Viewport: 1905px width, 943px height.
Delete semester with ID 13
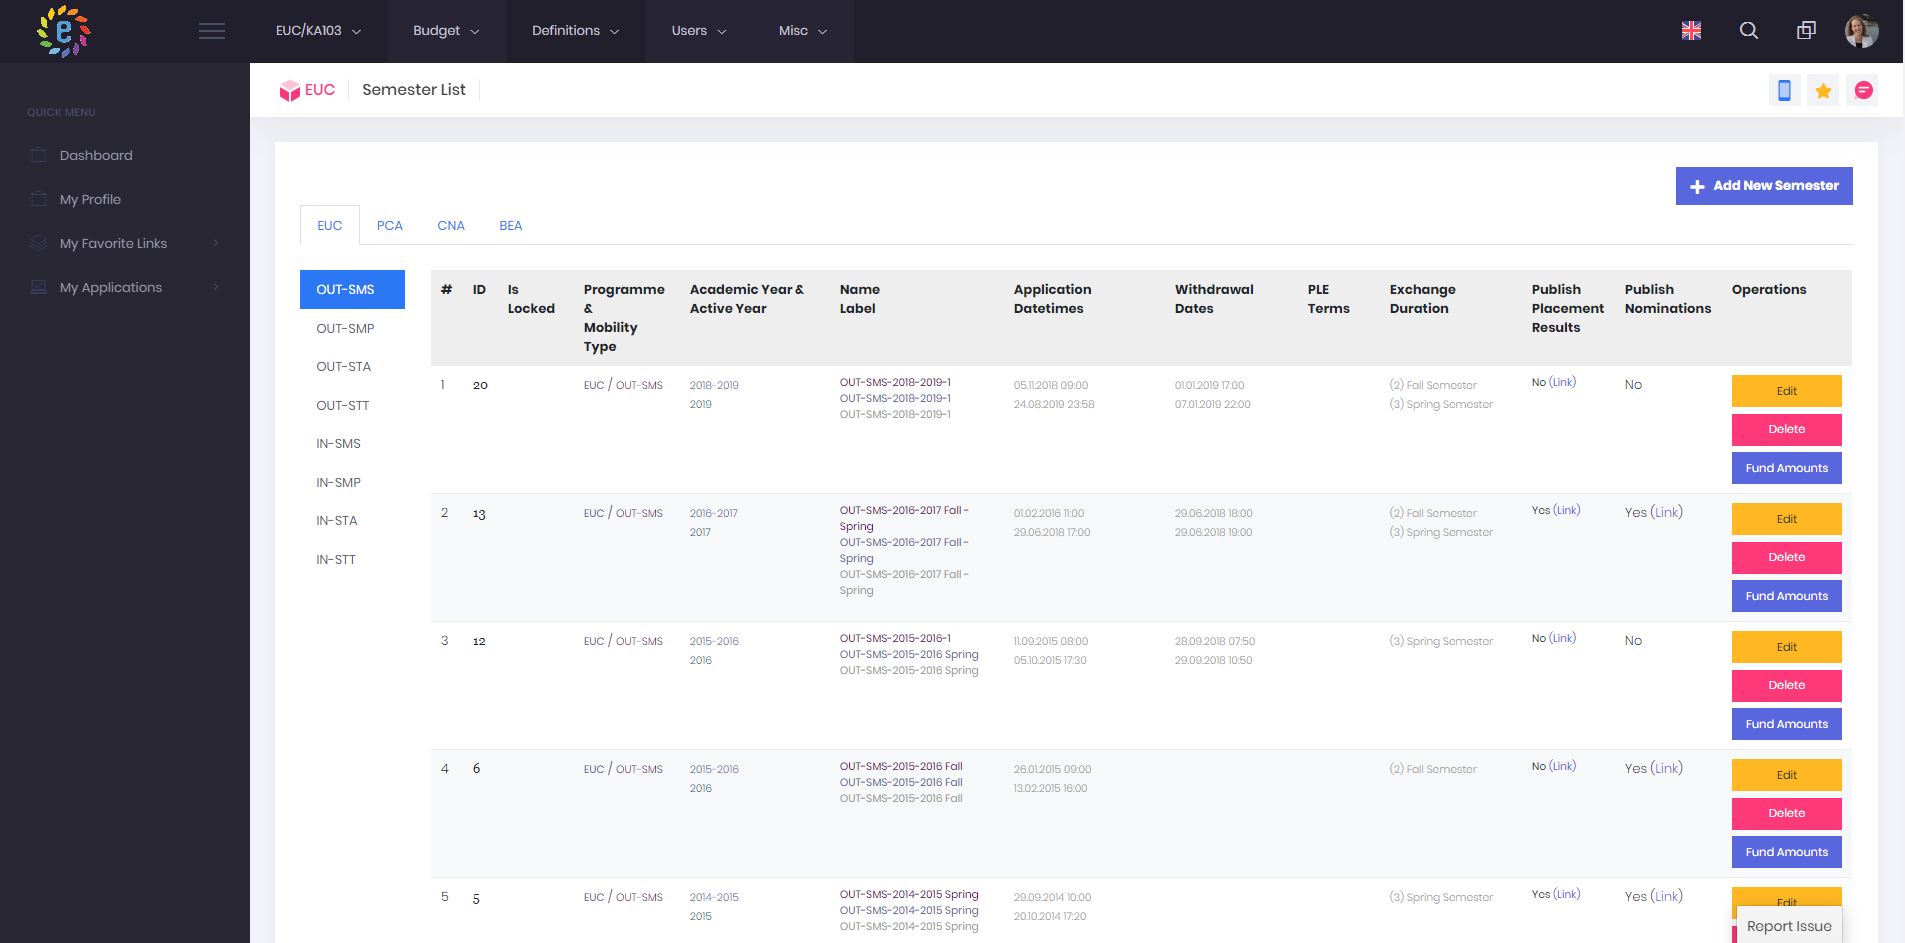1786,557
